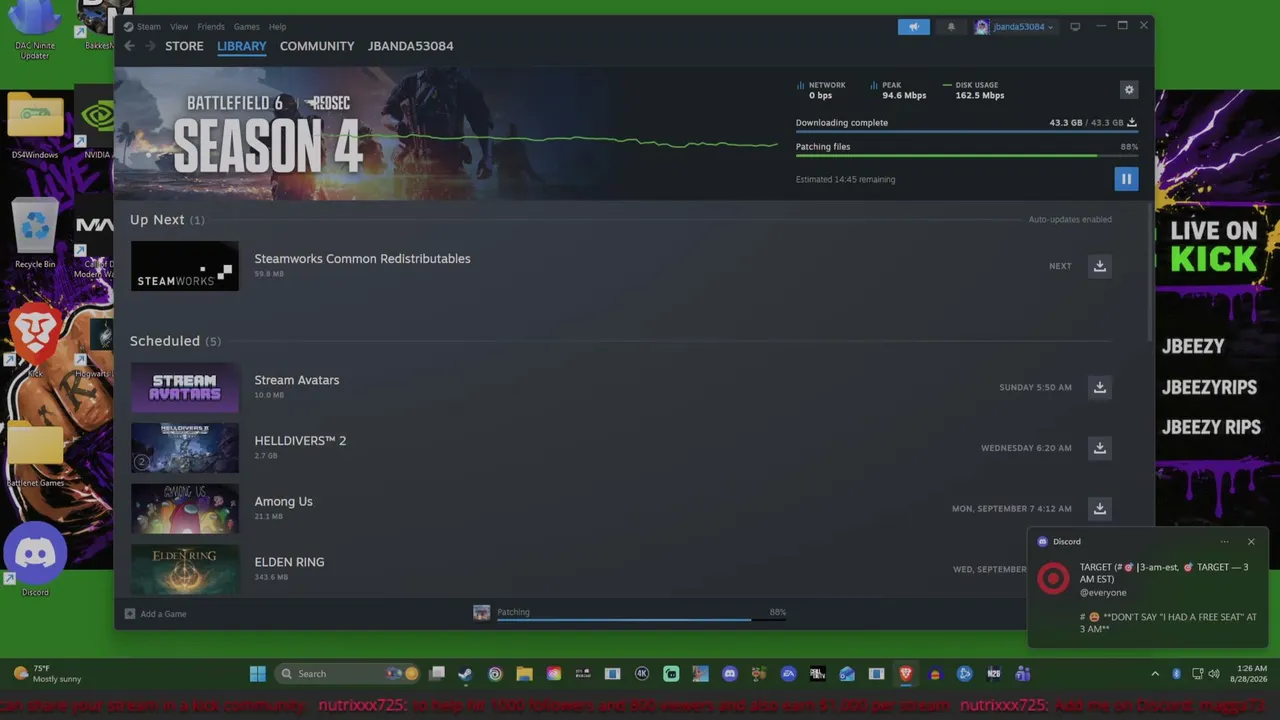Open the EA app from the taskbar
This screenshot has width=1280, height=720.
pos(789,674)
